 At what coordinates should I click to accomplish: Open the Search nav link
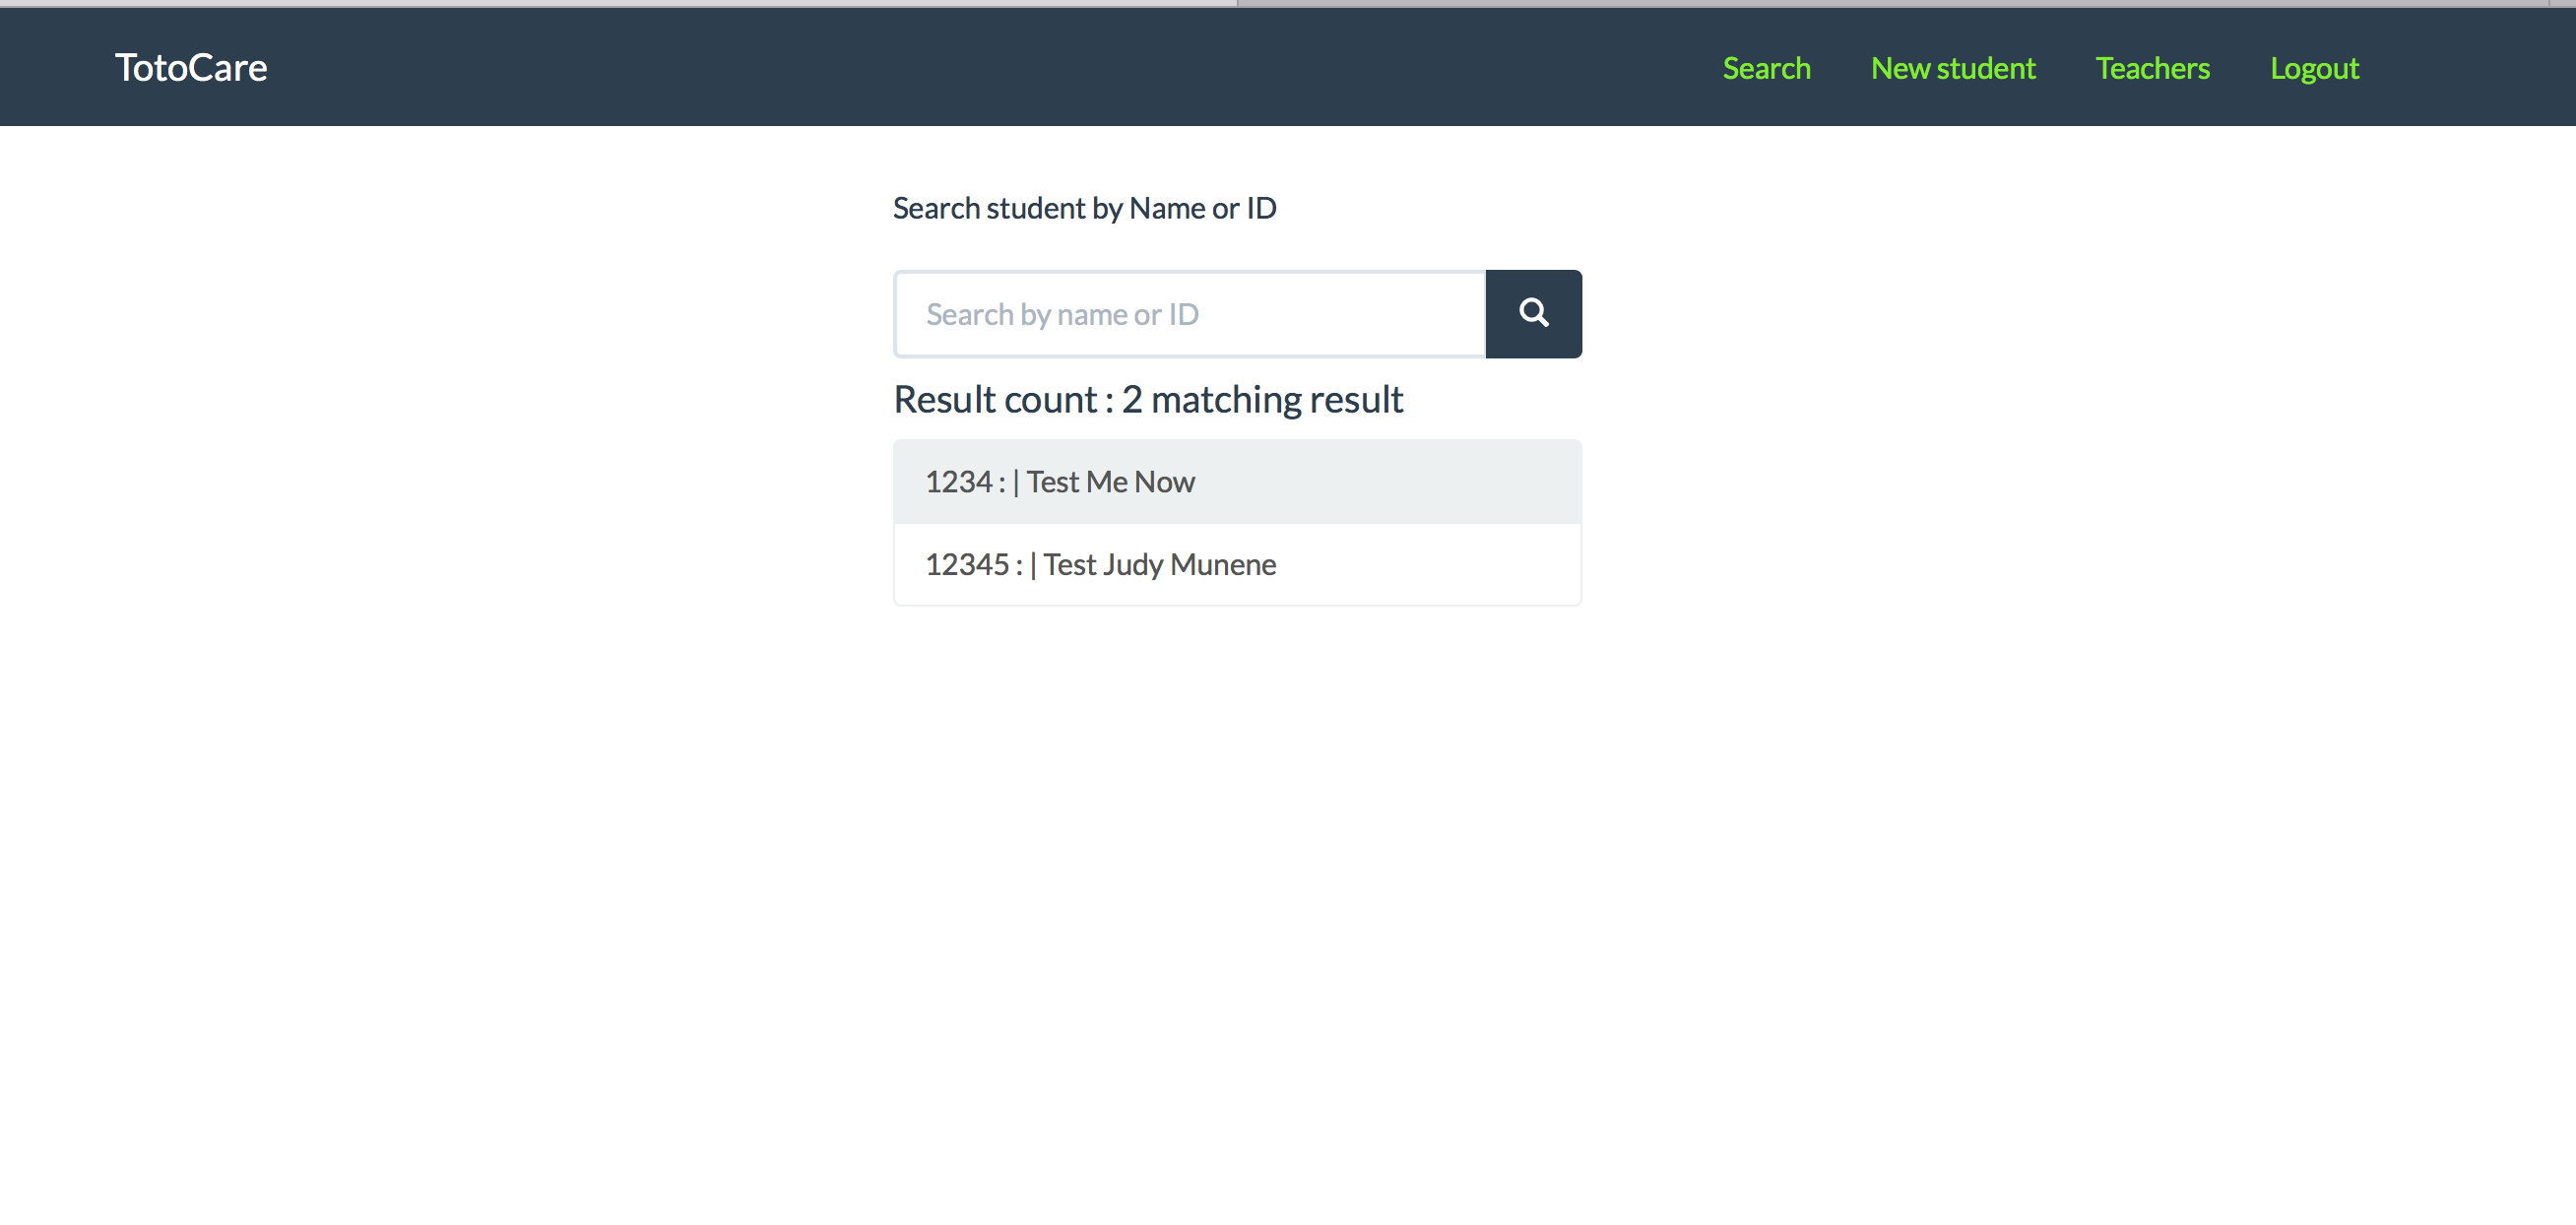[1766, 68]
